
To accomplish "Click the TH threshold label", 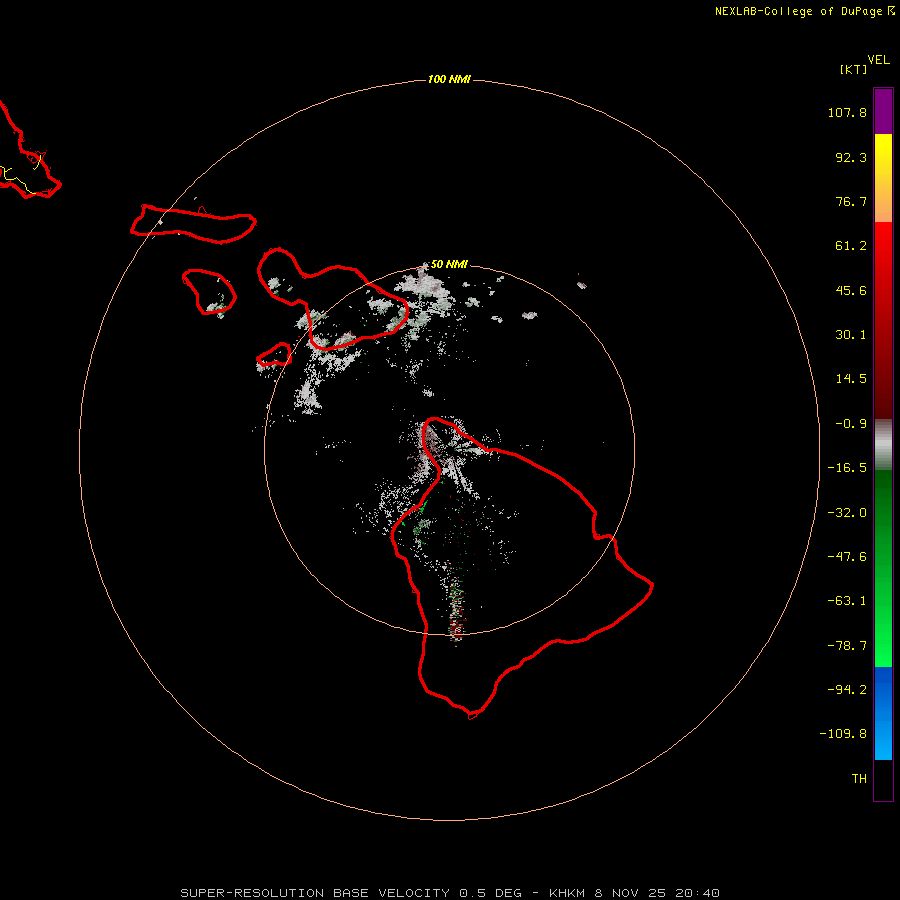I will pos(859,779).
